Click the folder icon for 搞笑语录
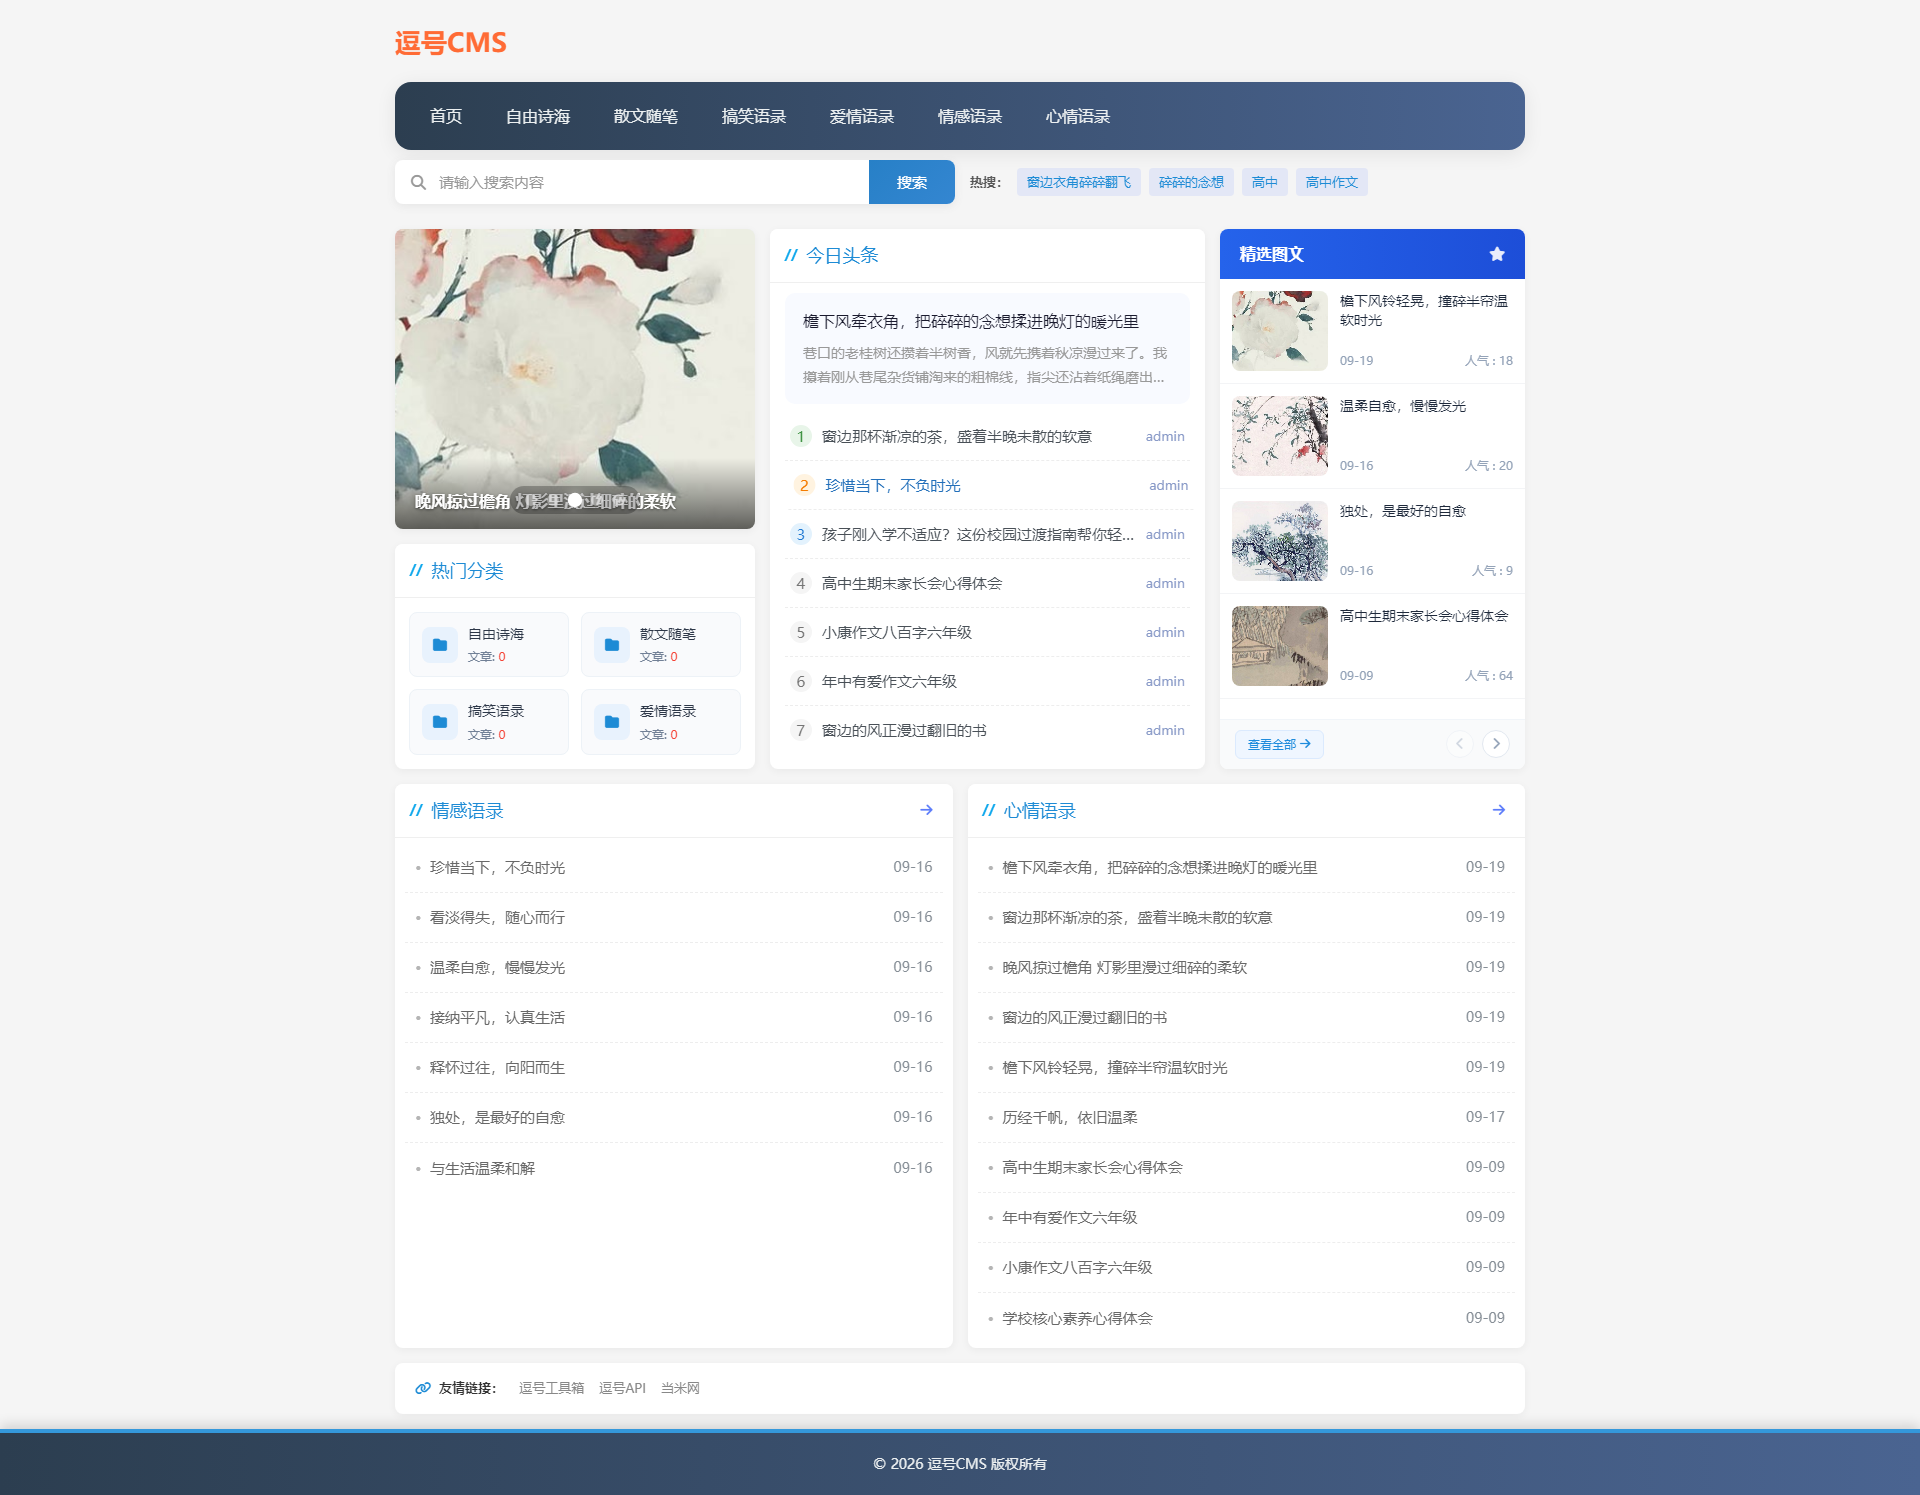 440,722
